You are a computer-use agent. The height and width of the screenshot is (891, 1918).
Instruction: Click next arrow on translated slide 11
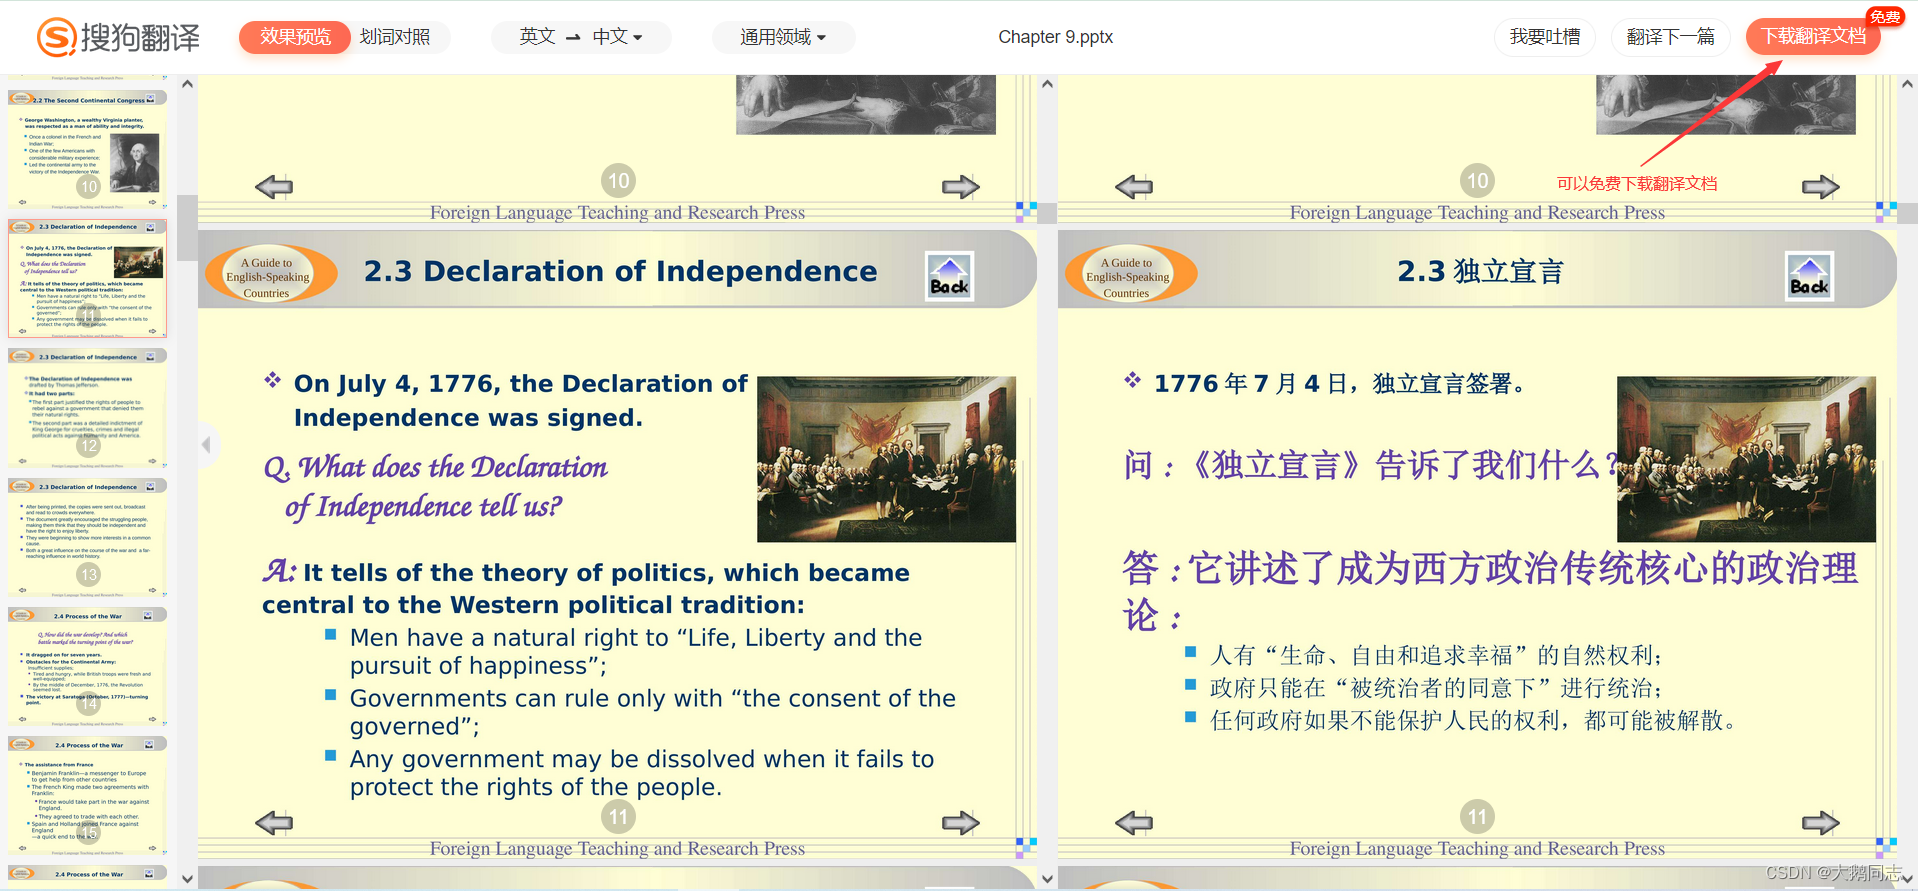[1821, 822]
